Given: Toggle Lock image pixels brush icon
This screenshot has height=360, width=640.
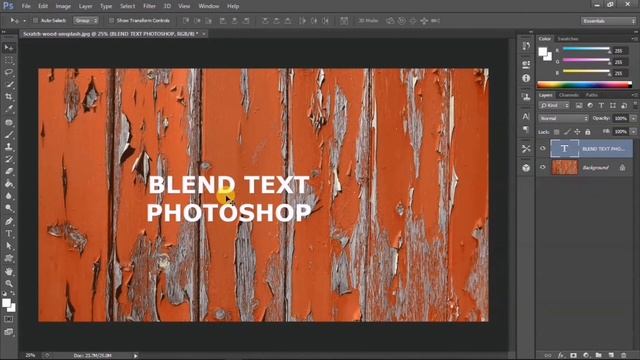Looking at the screenshot, I should pos(567,132).
